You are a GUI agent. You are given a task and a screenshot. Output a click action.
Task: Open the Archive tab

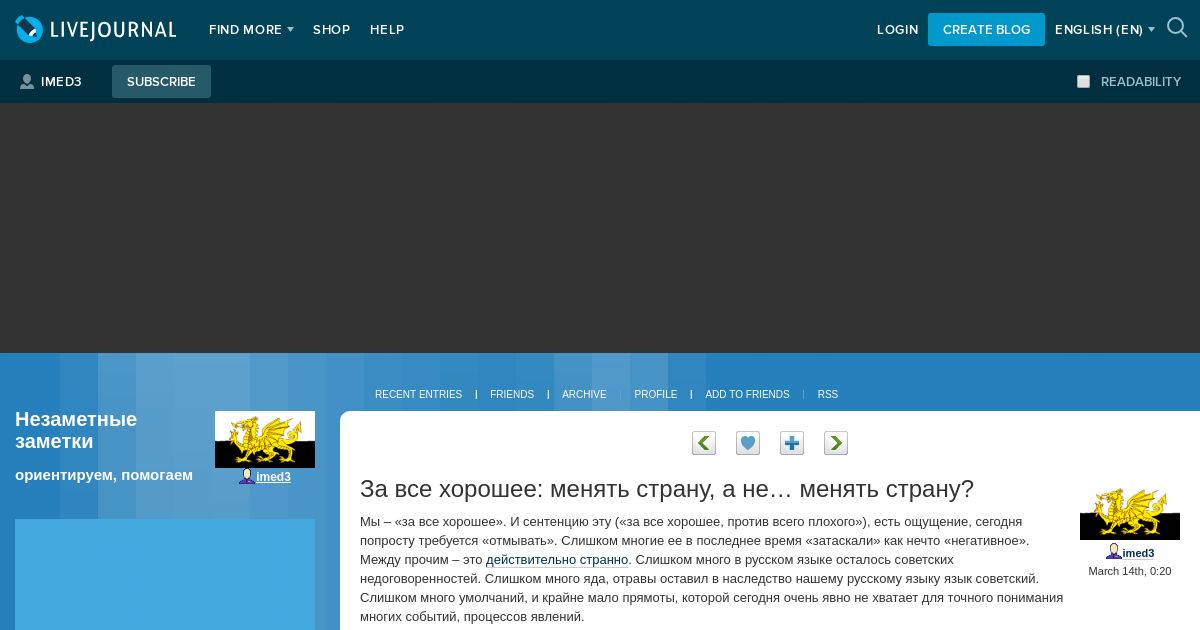click(584, 395)
